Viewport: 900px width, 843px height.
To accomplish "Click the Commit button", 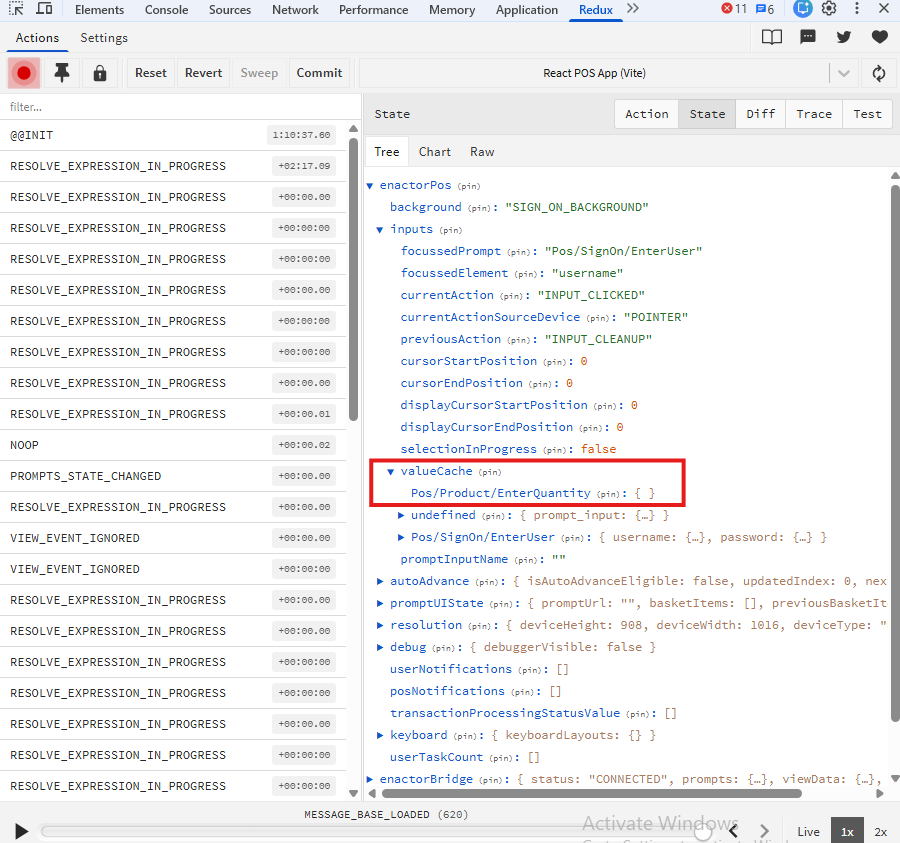I will [x=319, y=73].
